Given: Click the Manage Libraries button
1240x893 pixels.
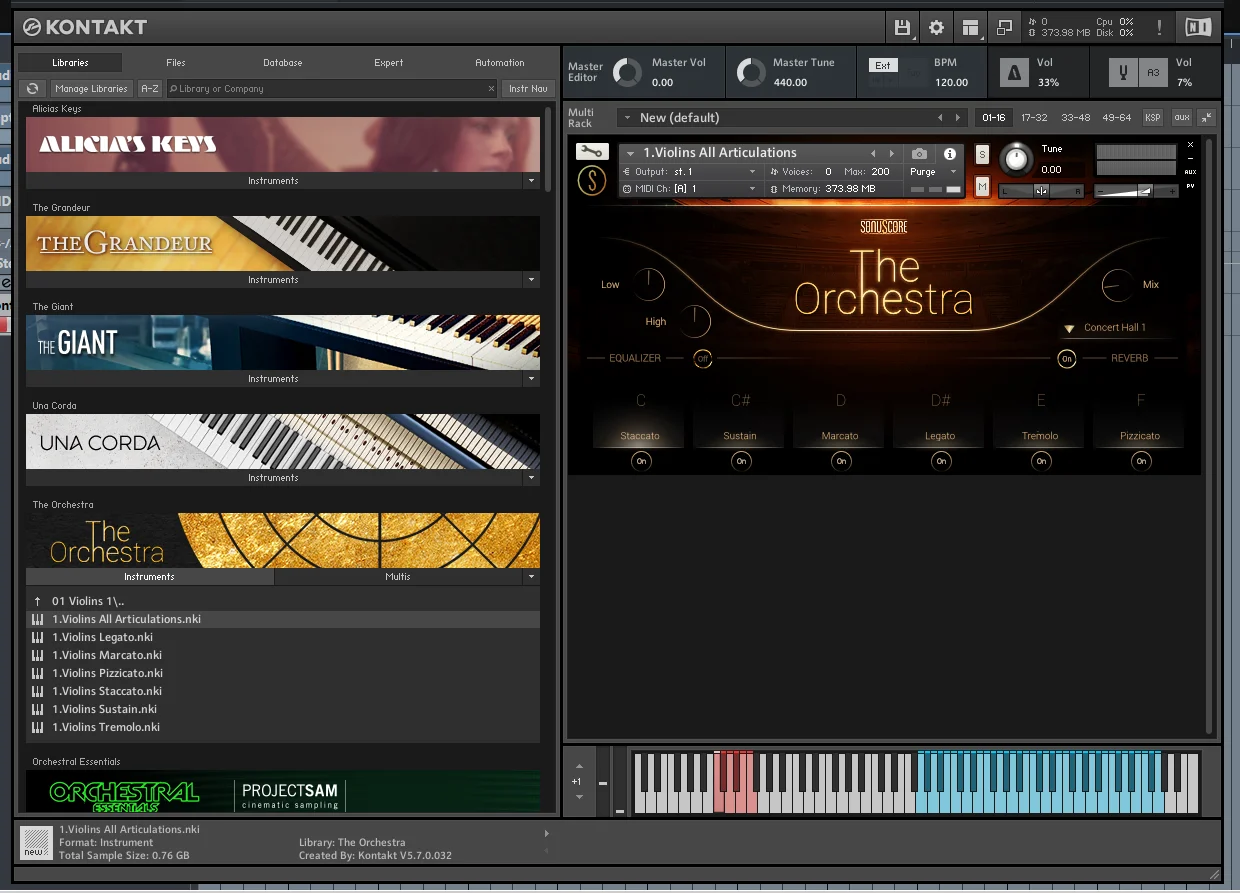Looking at the screenshot, I should click(91, 89).
